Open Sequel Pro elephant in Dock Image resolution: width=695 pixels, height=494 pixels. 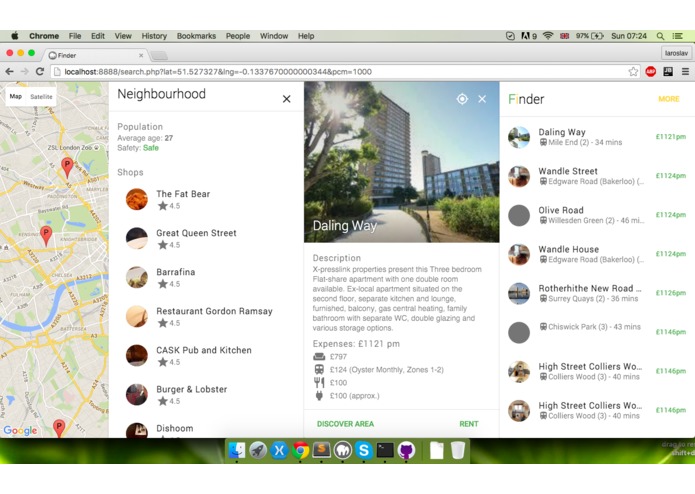point(343,451)
